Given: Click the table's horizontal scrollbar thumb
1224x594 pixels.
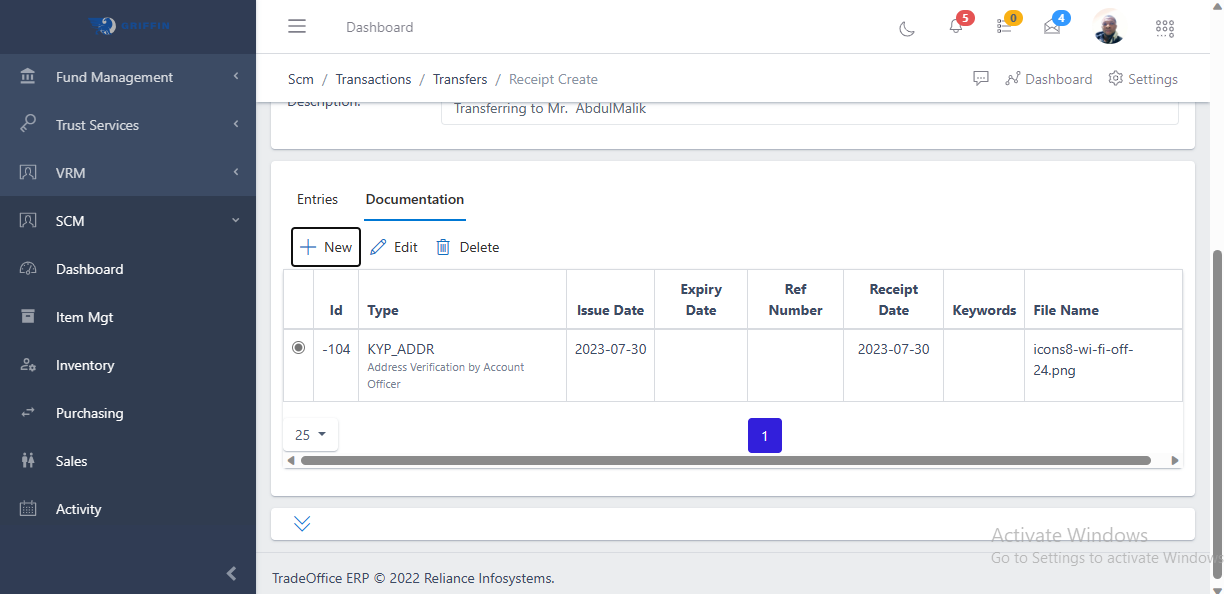Looking at the screenshot, I should click(725, 461).
